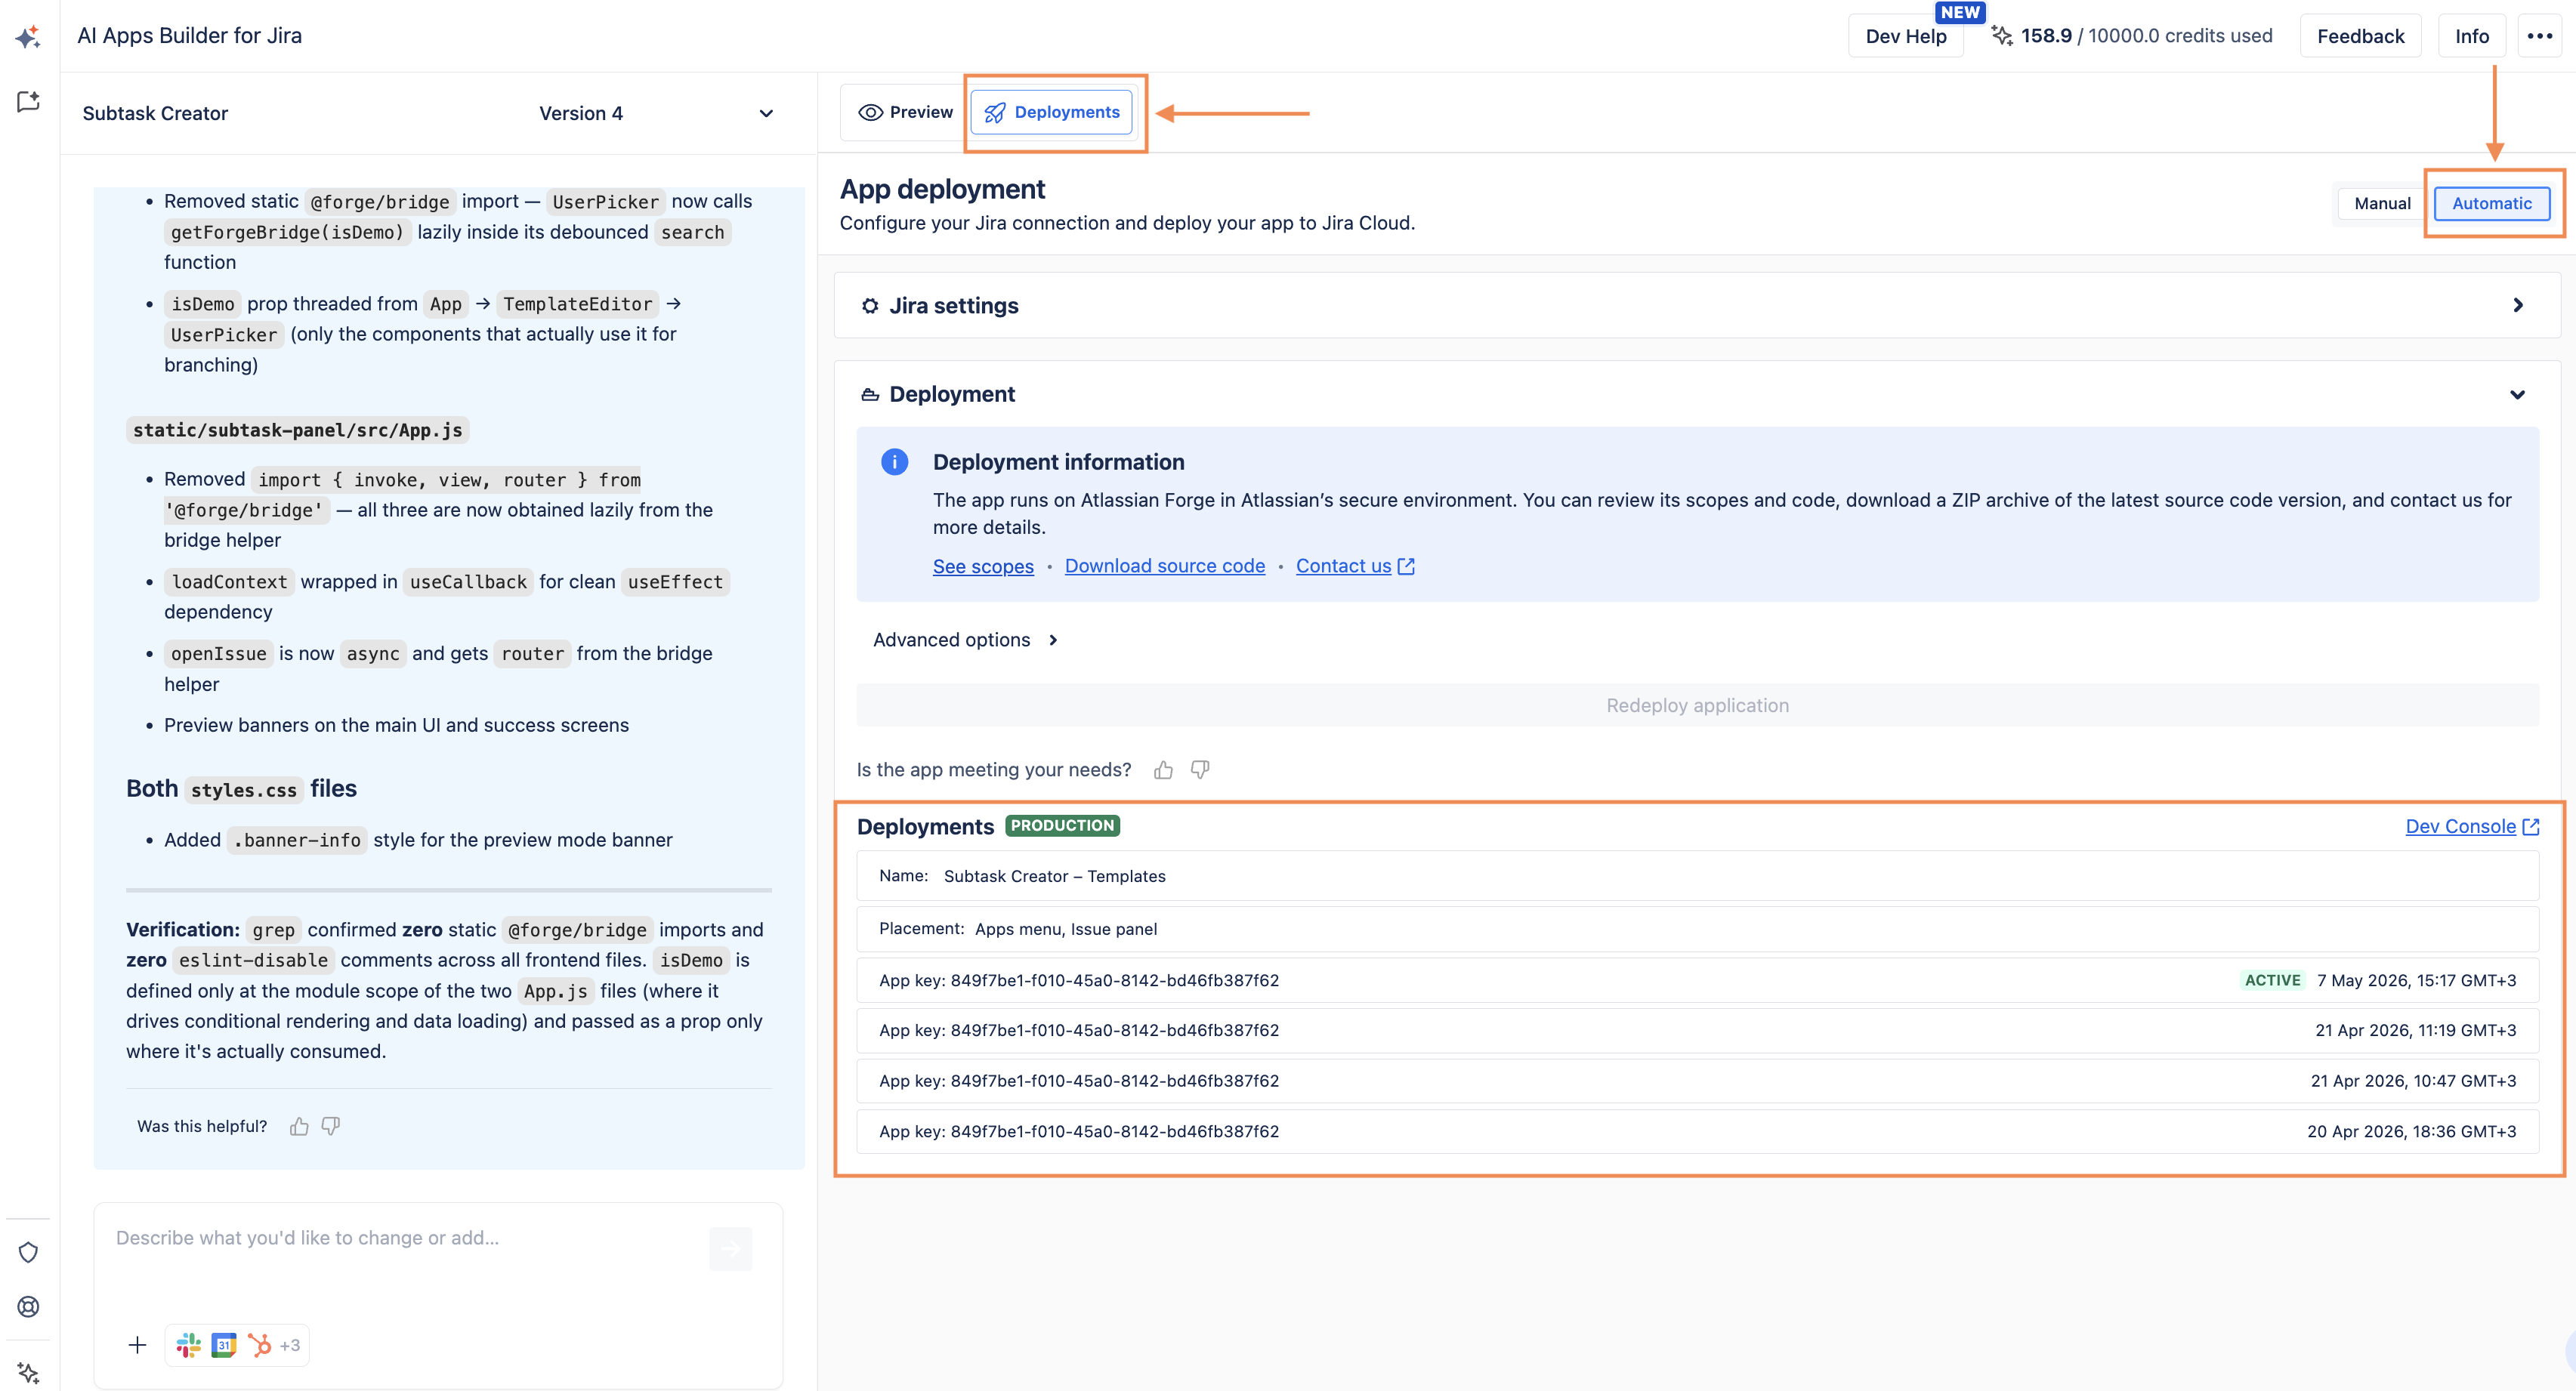Click the rocket icon on Deployments tab

point(995,113)
